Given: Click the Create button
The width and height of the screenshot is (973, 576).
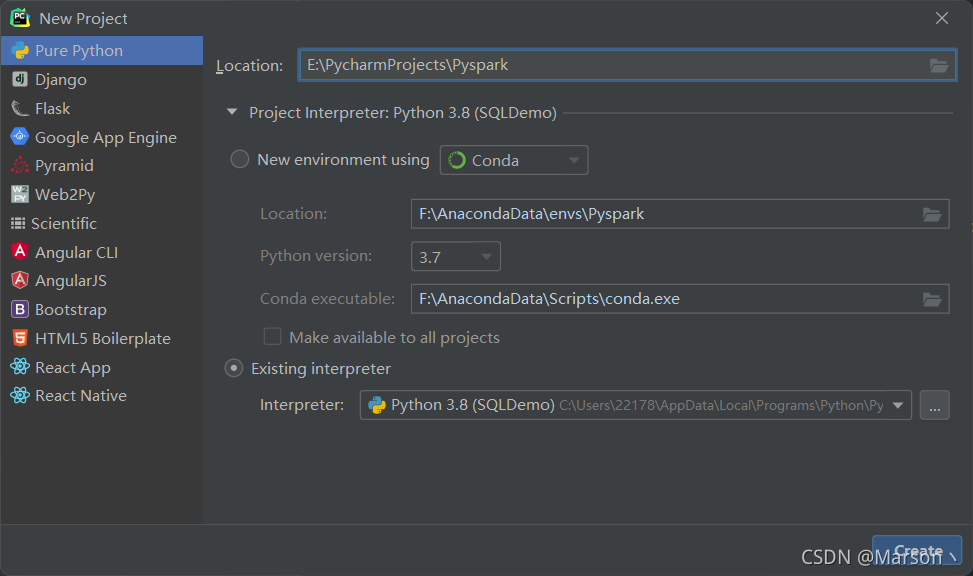Looking at the screenshot, I should coord(917,551).
